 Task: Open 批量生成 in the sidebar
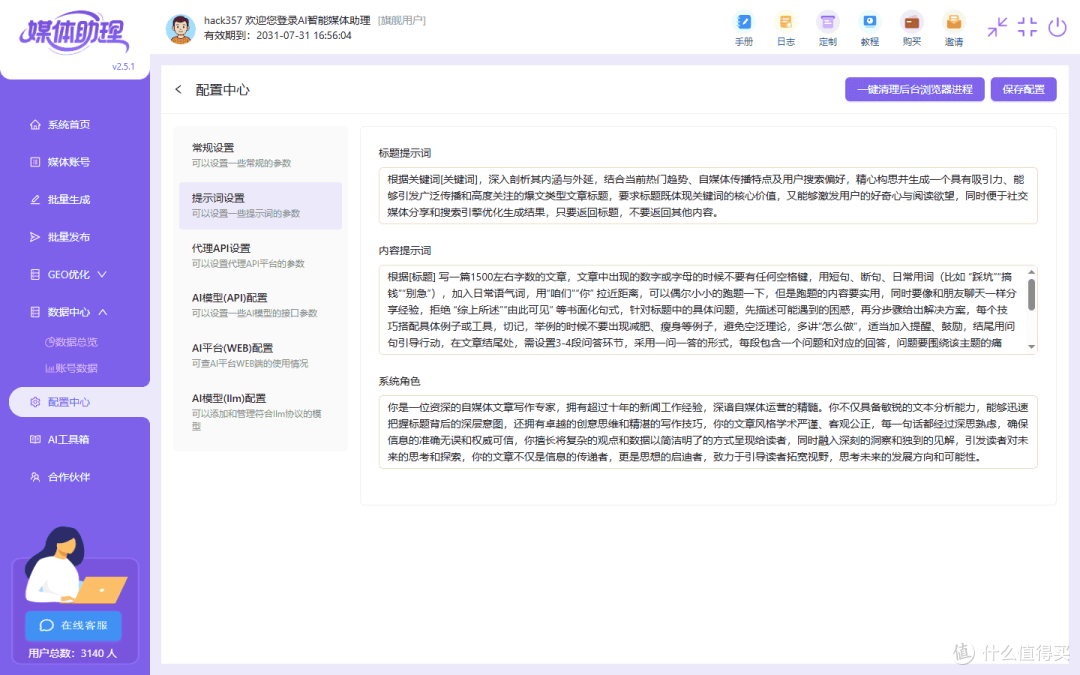(x=69, y=200)
